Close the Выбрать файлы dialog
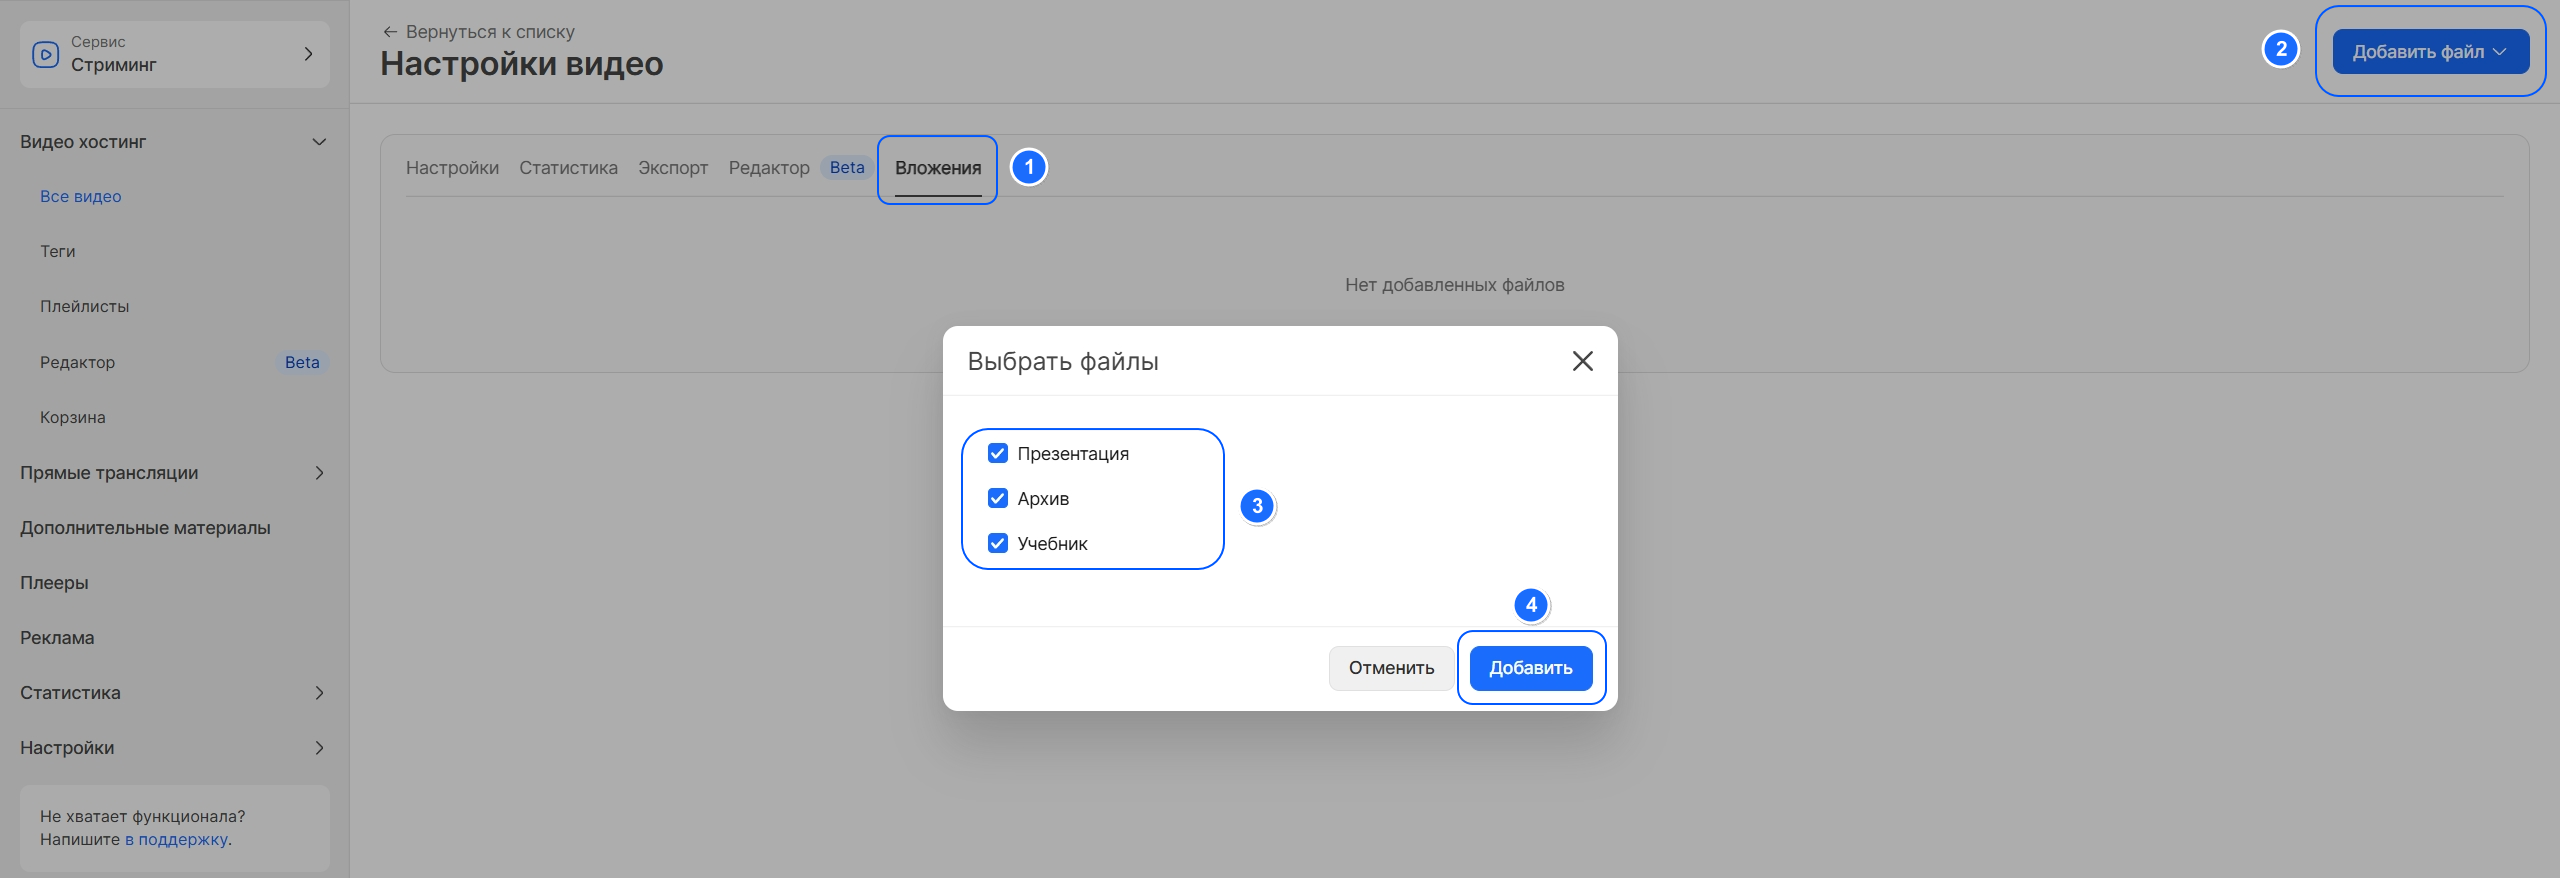2560x878 pixels. pos(1582,361)
